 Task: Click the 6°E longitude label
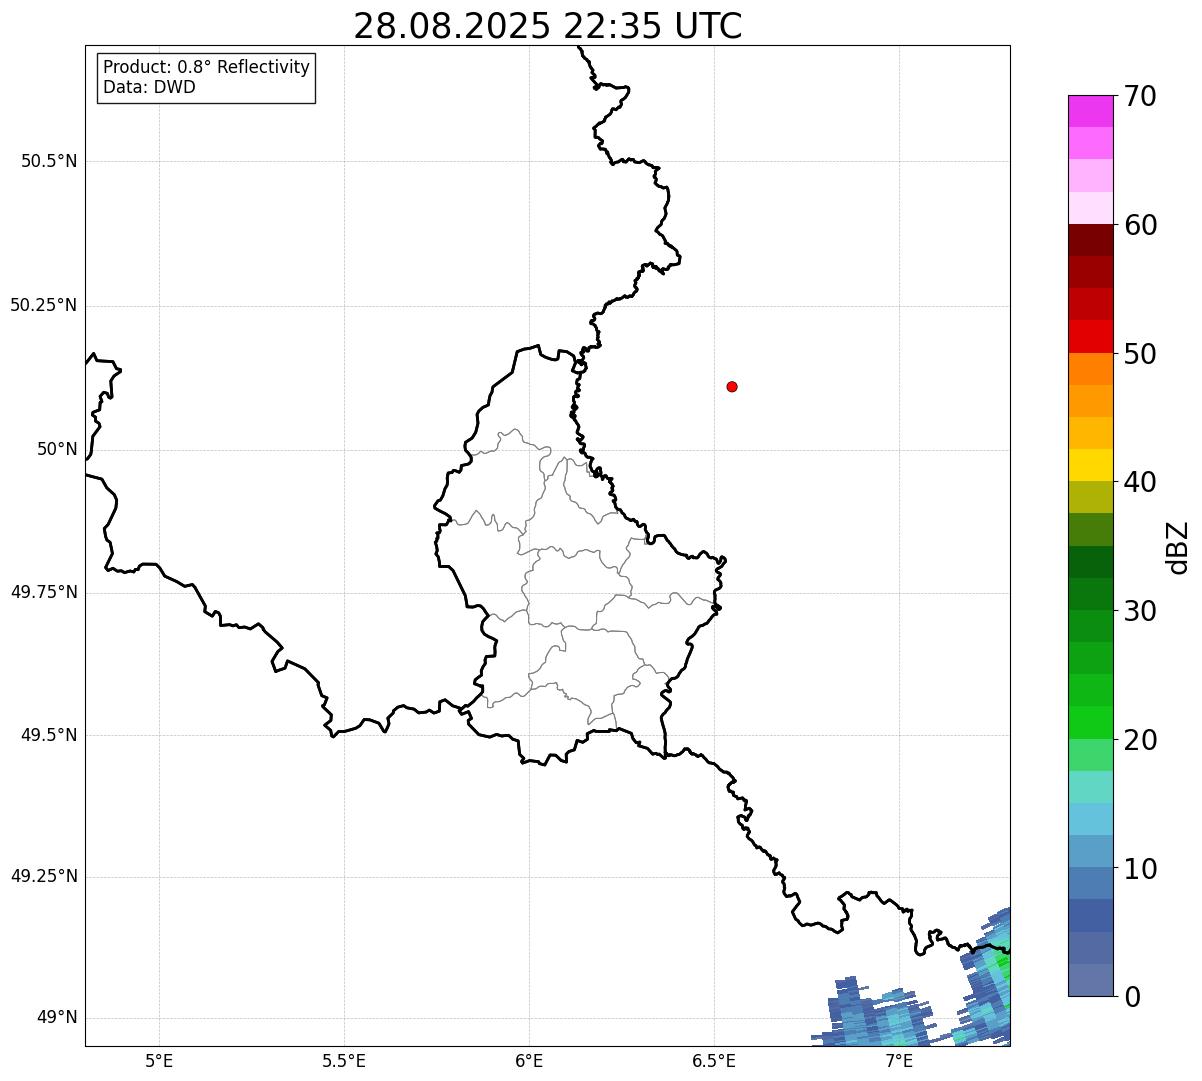click(x=529, y=1060)
